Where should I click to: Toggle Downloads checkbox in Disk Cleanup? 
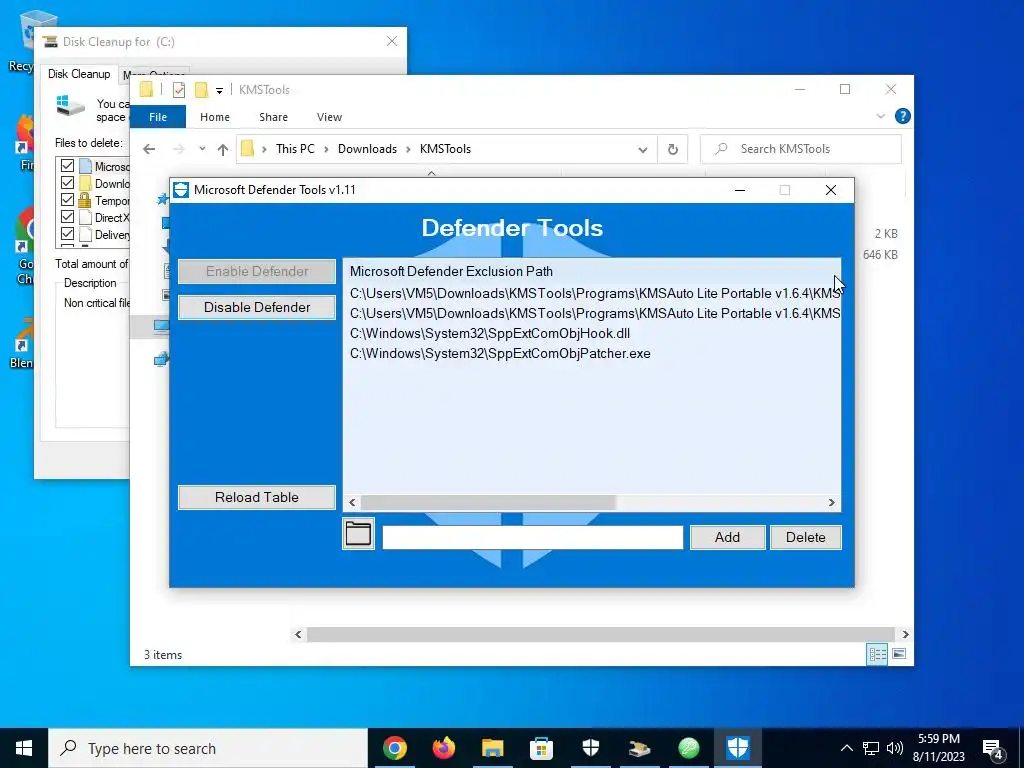pos(67,183)
